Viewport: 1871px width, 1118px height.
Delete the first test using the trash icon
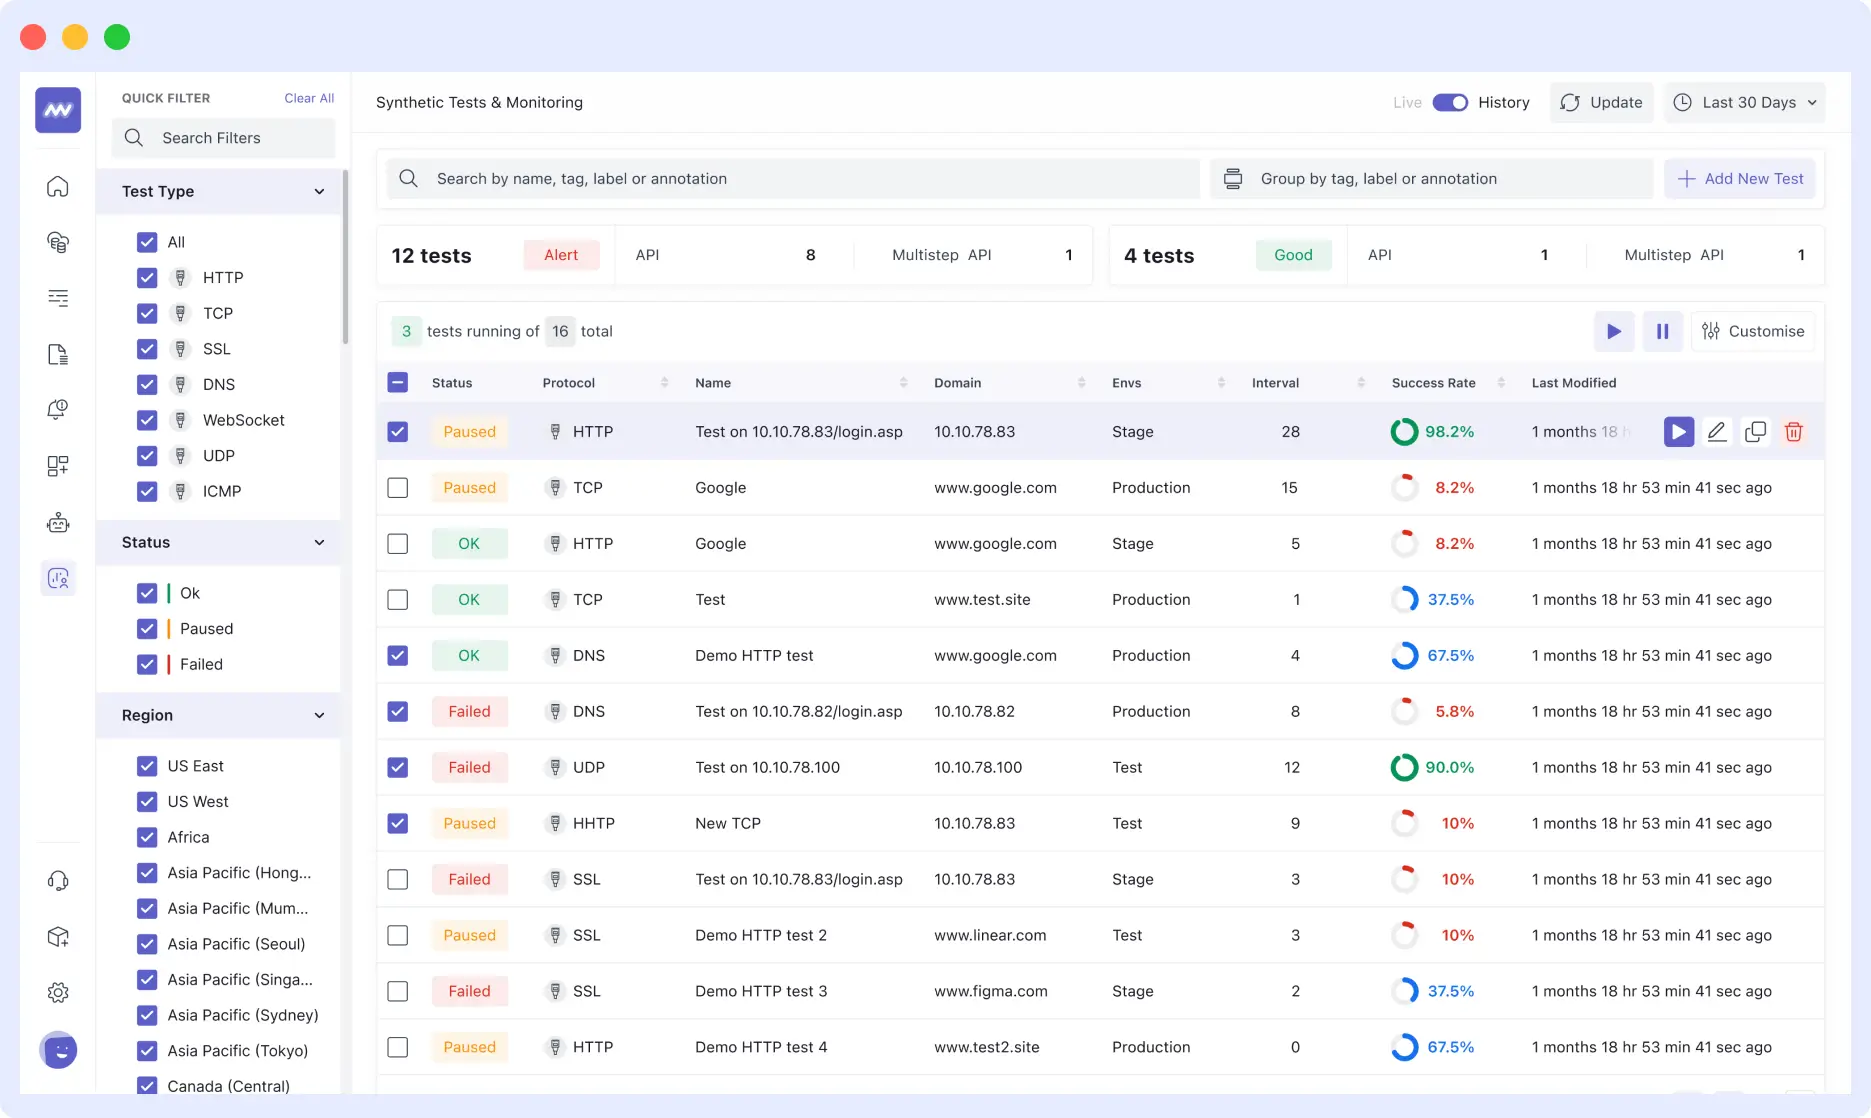(1793, 432)
